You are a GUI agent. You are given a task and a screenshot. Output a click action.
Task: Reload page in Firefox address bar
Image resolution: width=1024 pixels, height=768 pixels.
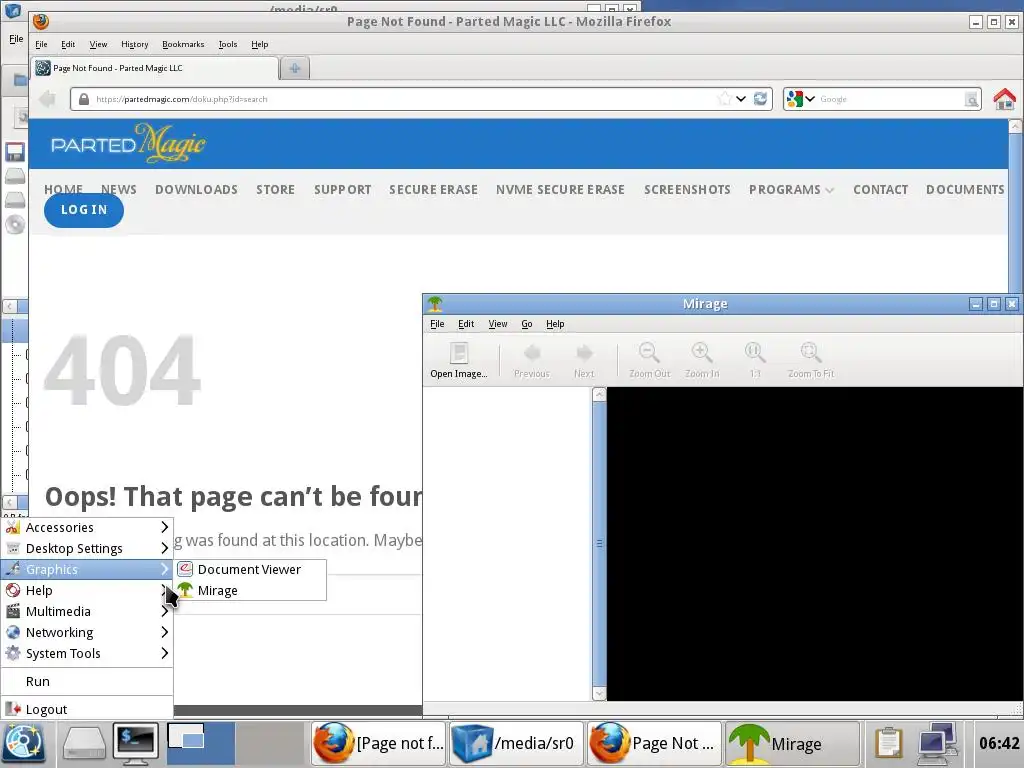[x=760, y=99]
